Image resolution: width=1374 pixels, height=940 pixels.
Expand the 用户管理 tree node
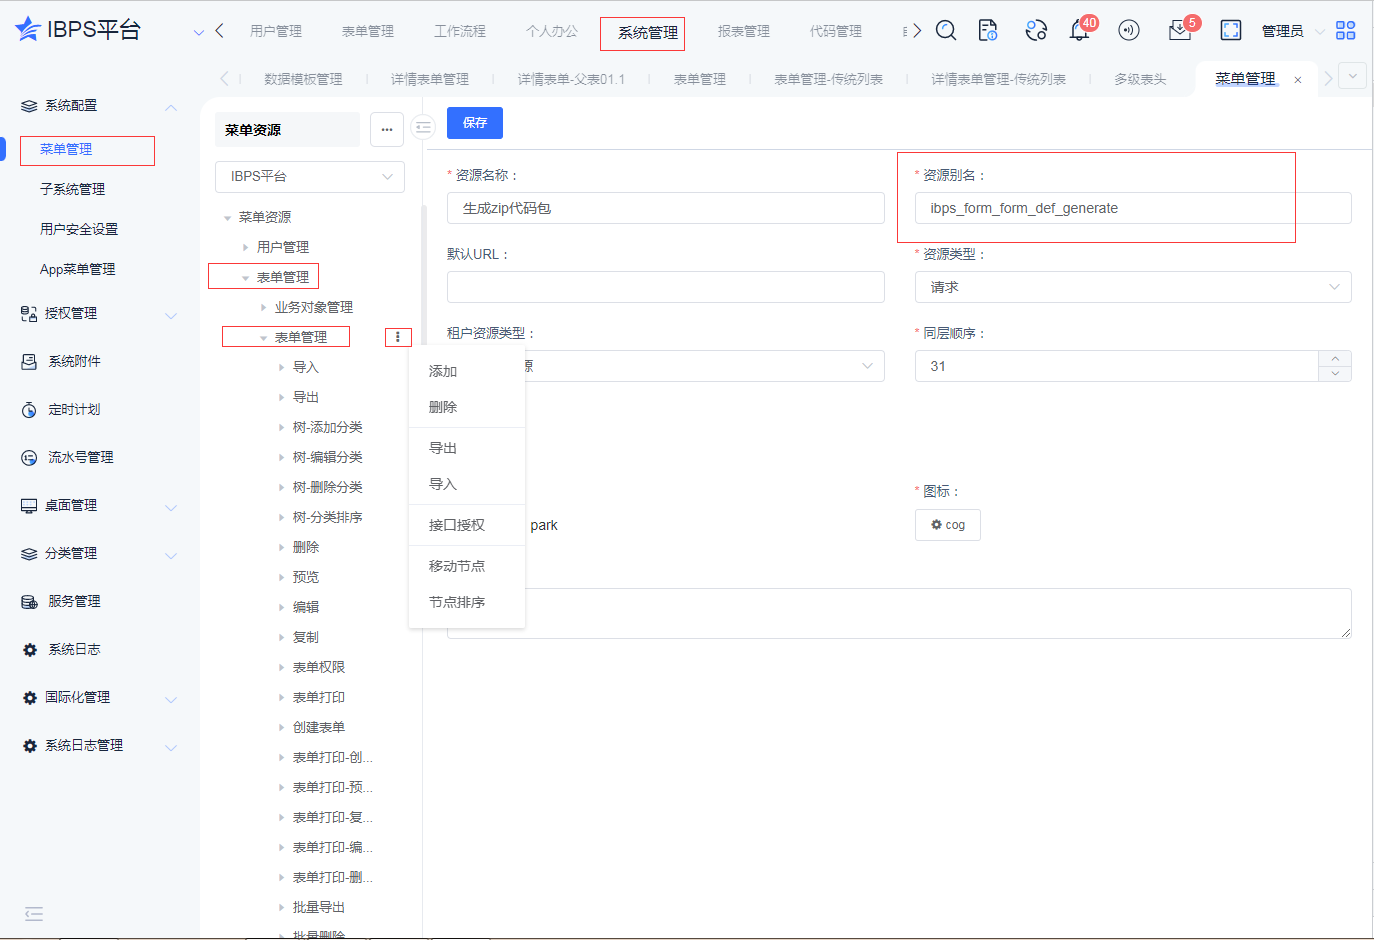tap(246, 247)
